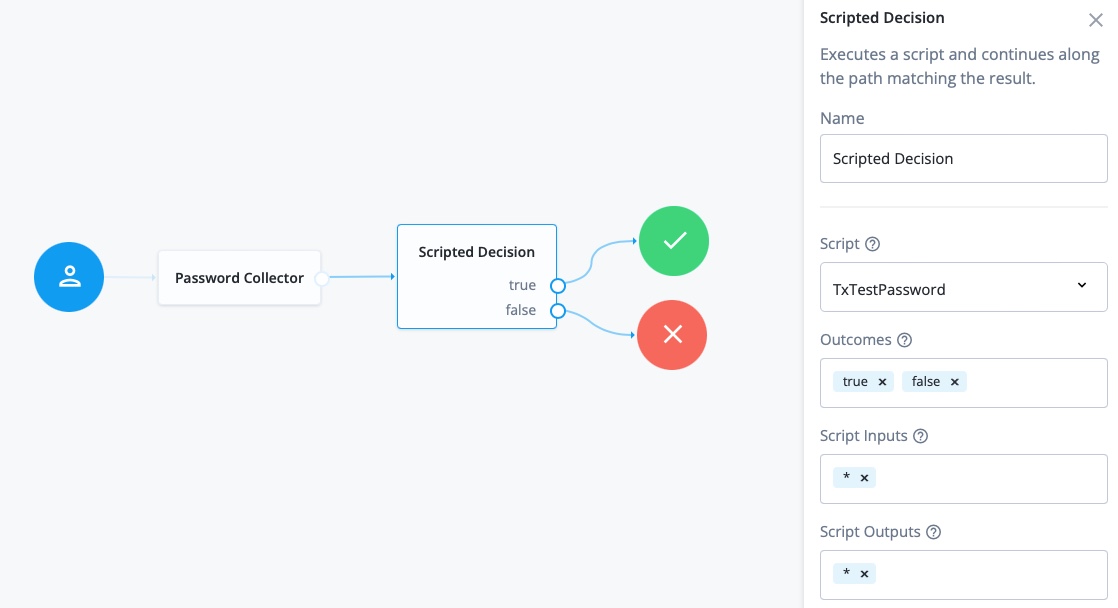Remove the false outcome tag
The height and width of the screenshot is (608, 1118).
pyautogui.click(x=954, y=381)
